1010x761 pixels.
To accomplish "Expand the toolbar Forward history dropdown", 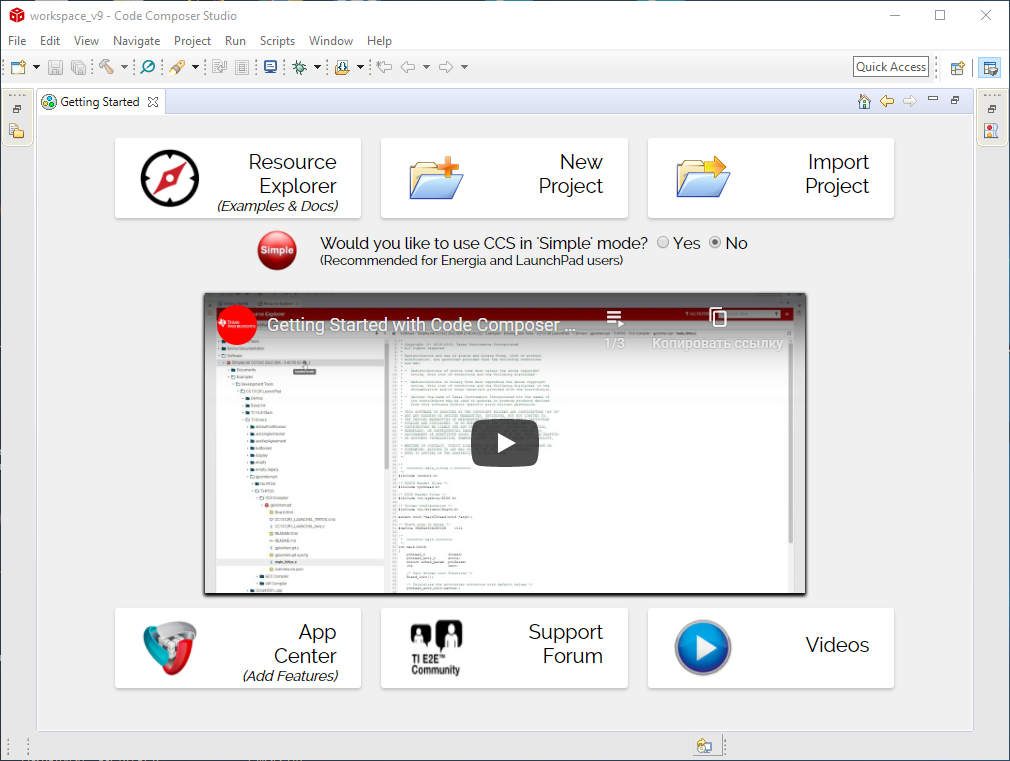I will pos(464,67).
